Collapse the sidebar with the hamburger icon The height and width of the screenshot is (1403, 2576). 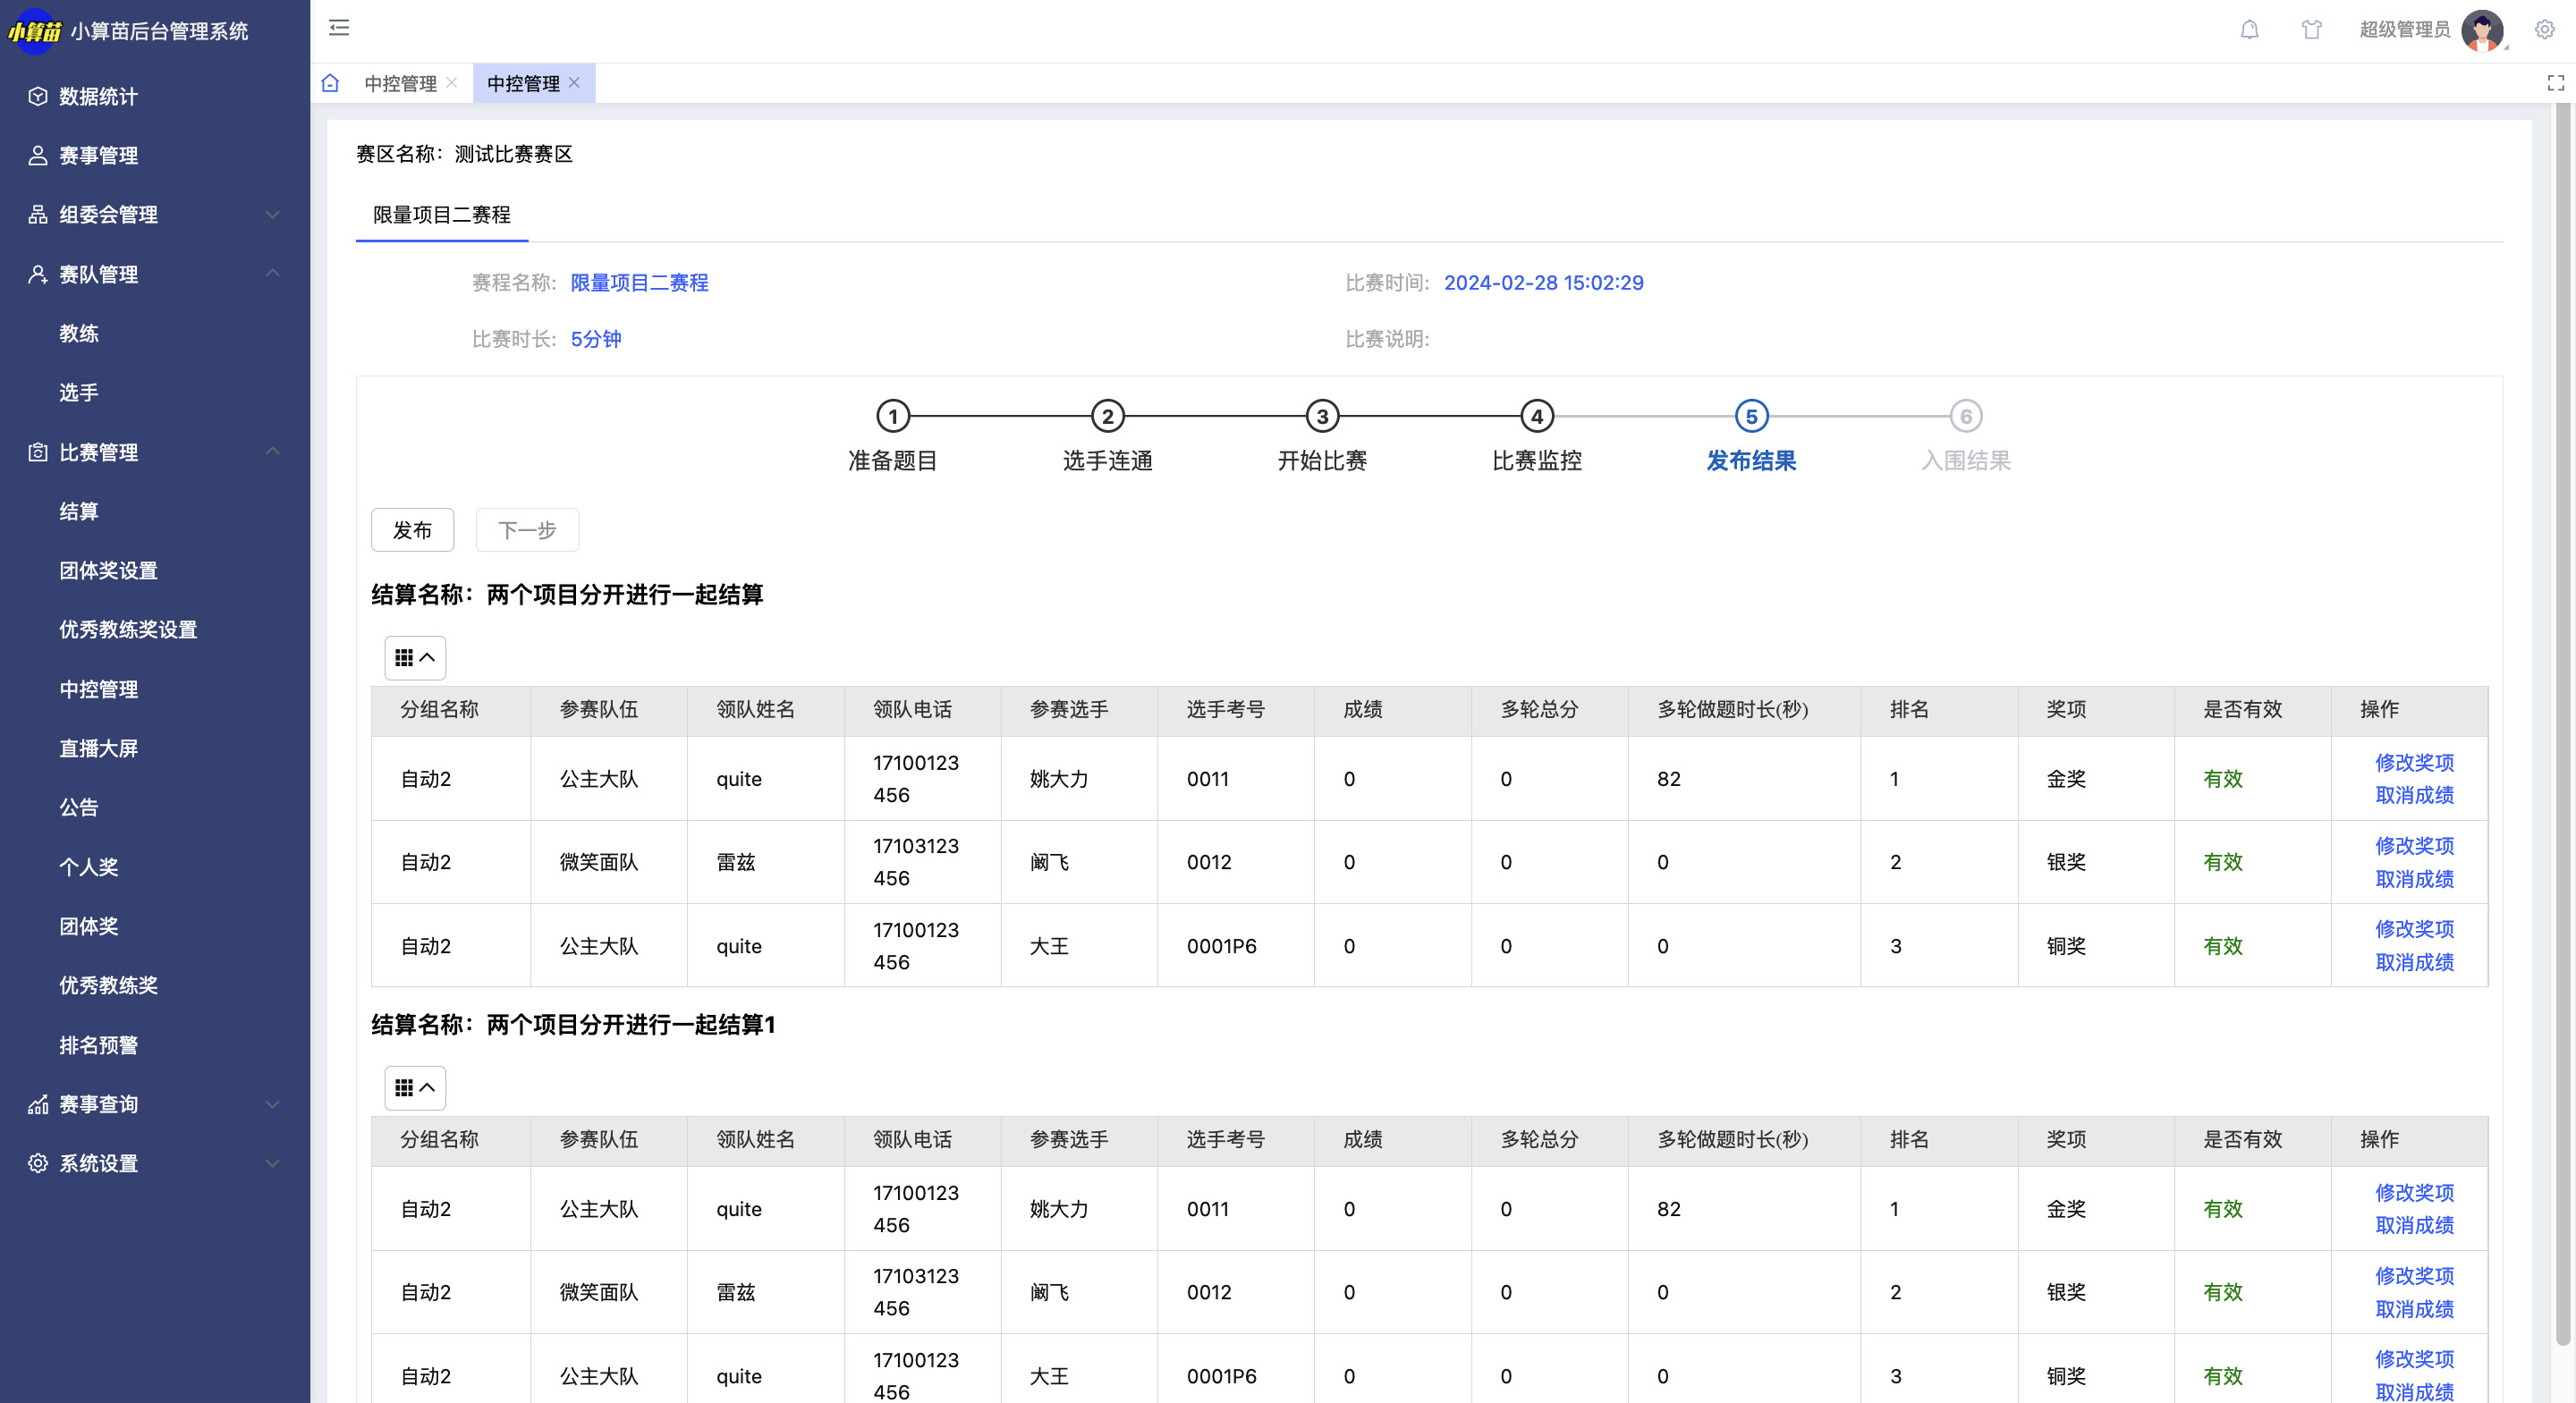coord(339,28)
